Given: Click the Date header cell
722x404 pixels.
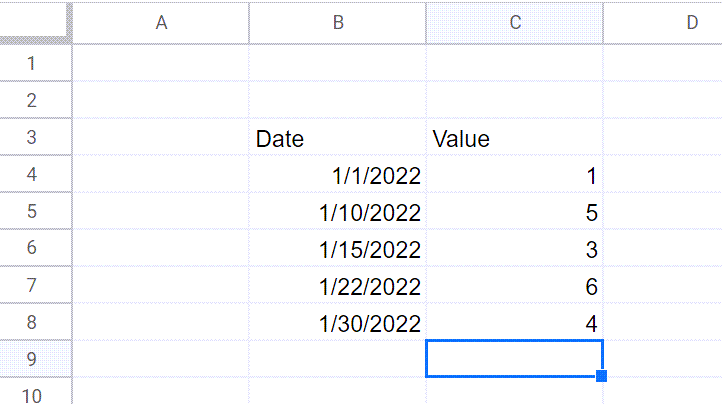Looking at the screenshot, I should 338,139.
